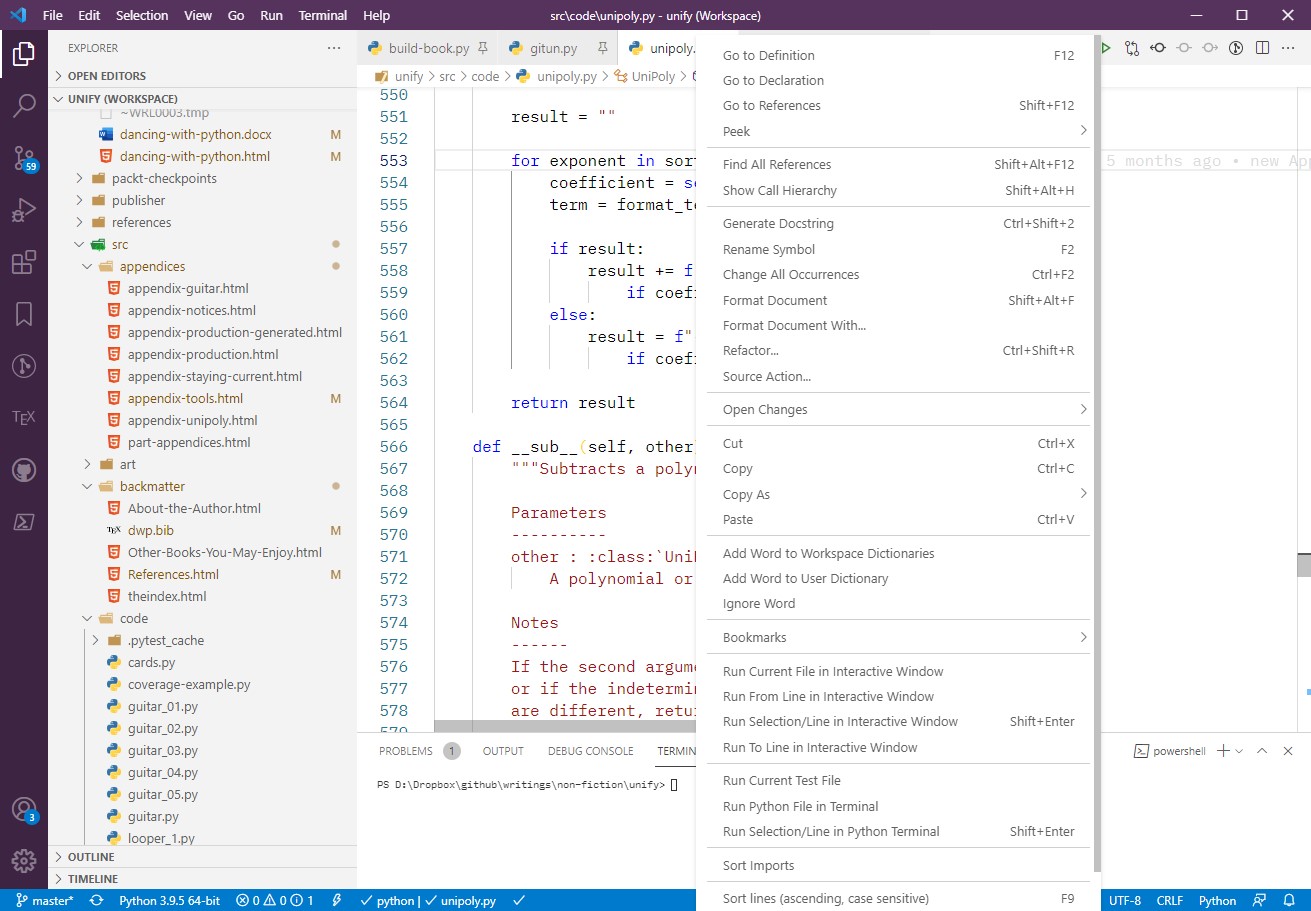Select Python 3.9.5 64-bit interpreter

pyautogui.click(x=169, y=901)
